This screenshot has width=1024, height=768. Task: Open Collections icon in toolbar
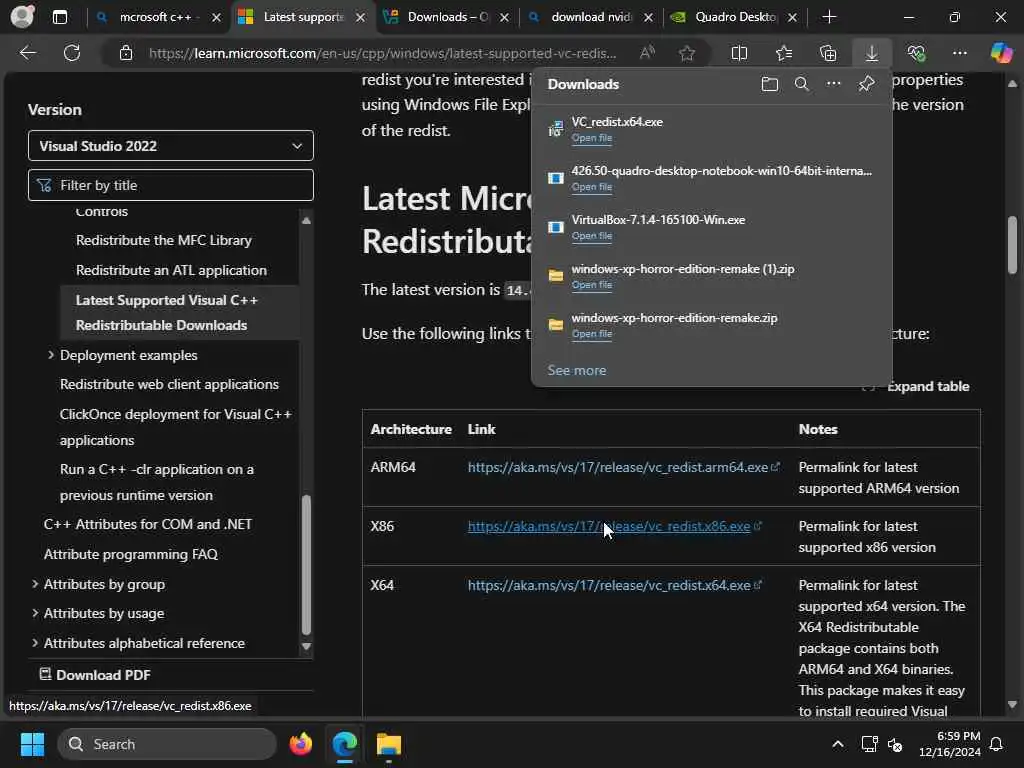pyautogui.click(x=828, y=53)
